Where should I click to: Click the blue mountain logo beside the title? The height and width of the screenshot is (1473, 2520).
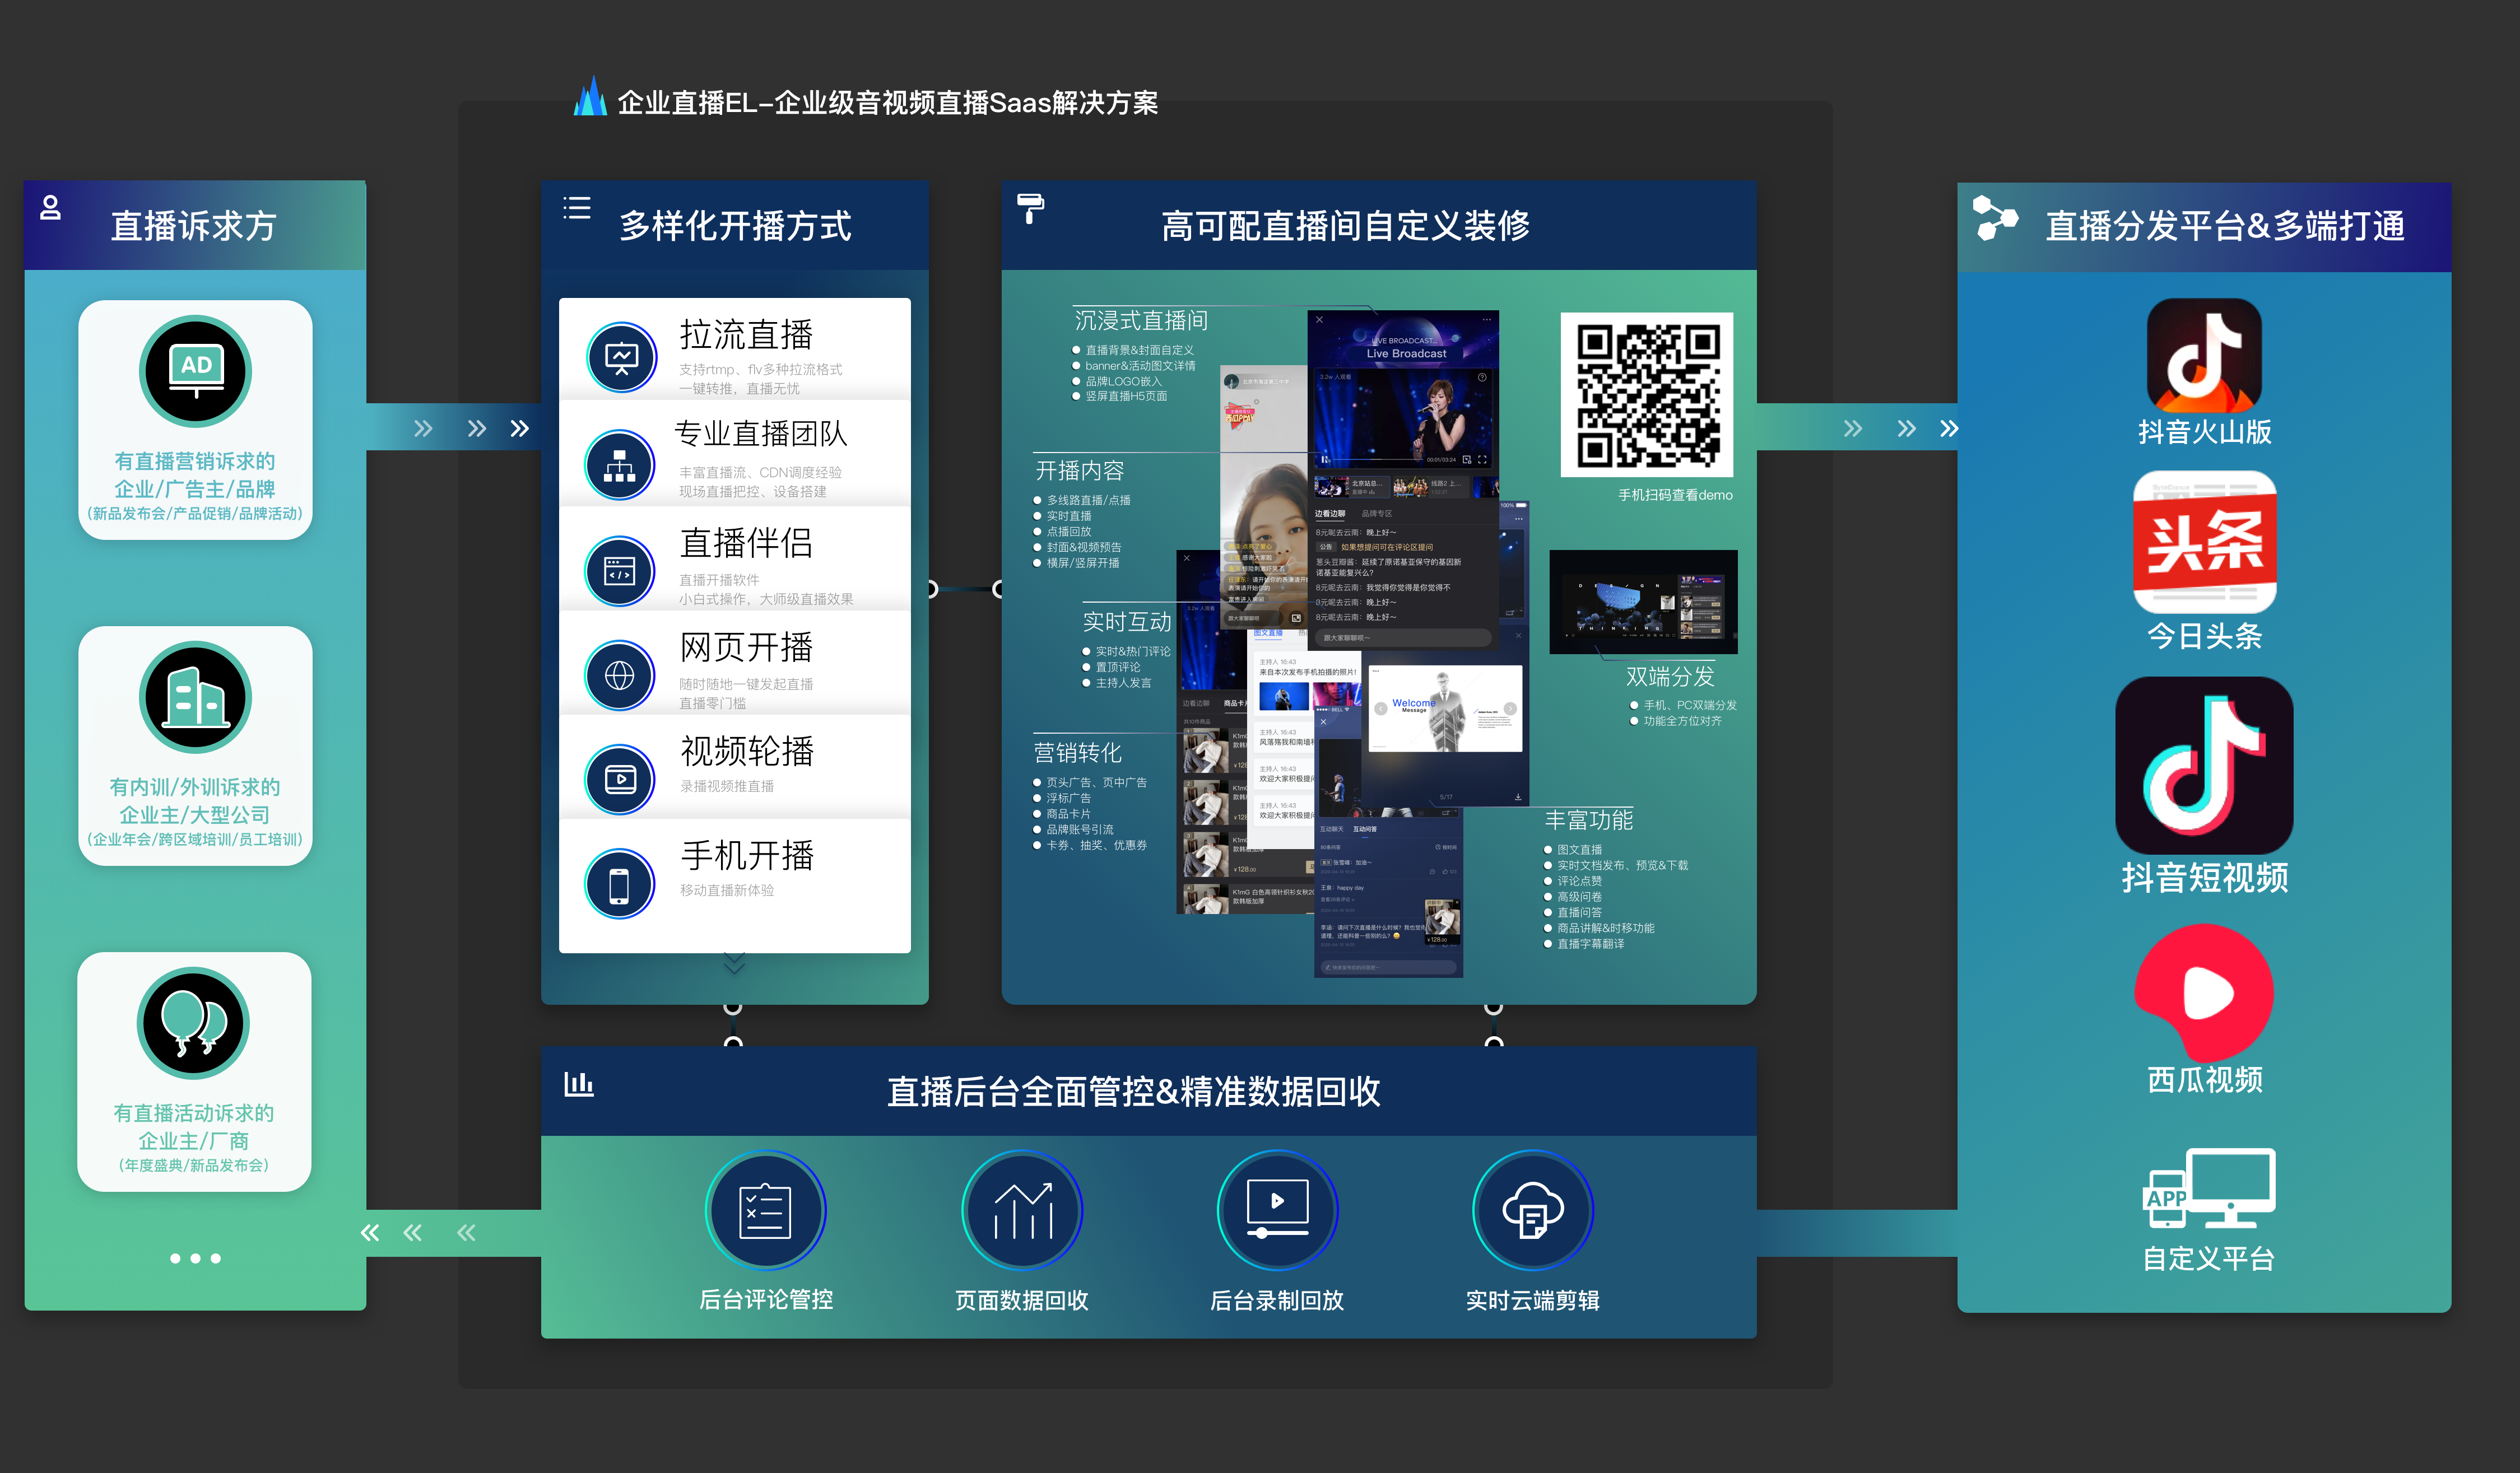click(x=590, y=97)
